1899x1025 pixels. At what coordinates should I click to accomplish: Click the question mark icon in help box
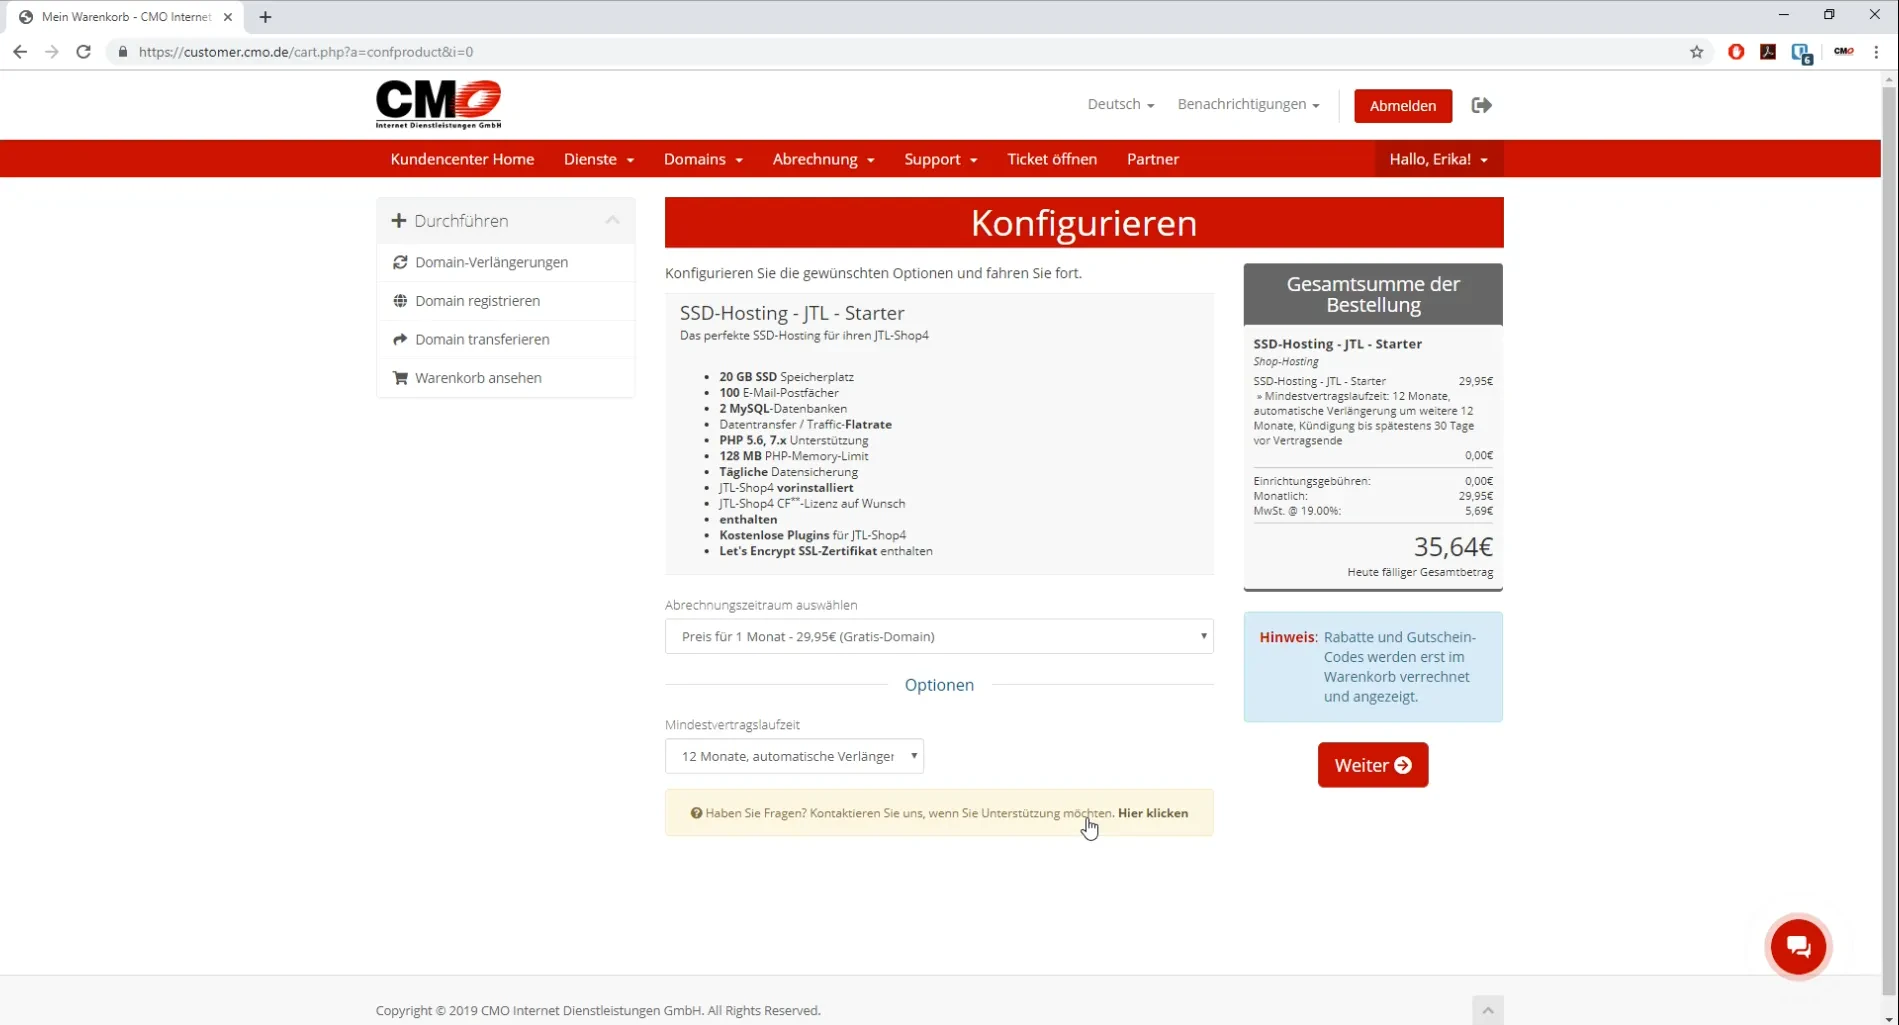[x=696, y=813]
